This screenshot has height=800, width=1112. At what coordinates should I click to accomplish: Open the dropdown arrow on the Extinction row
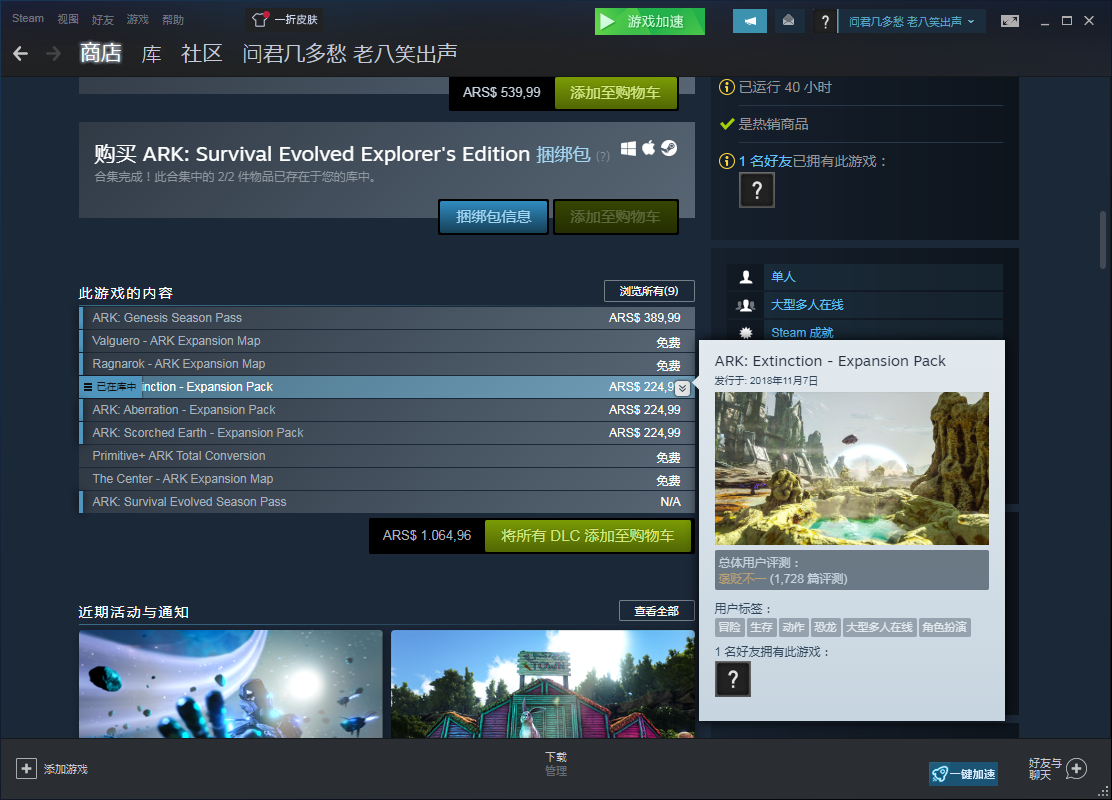click(682, 388)
